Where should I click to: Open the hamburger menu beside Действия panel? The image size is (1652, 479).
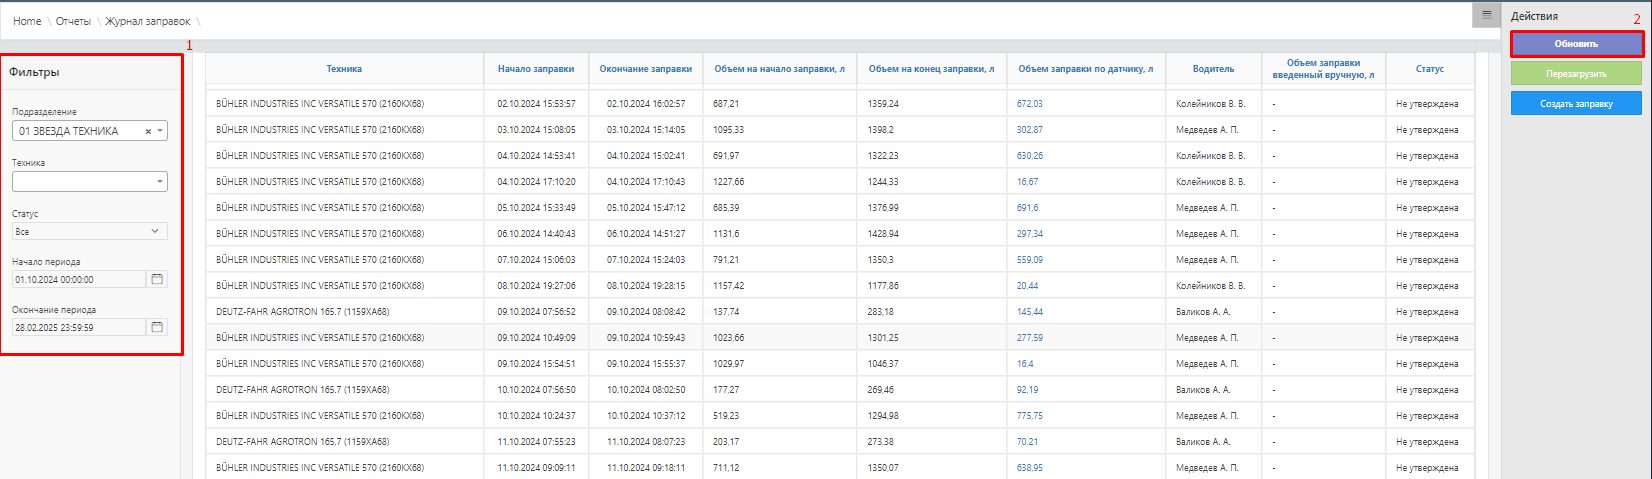pos(1486,15)
